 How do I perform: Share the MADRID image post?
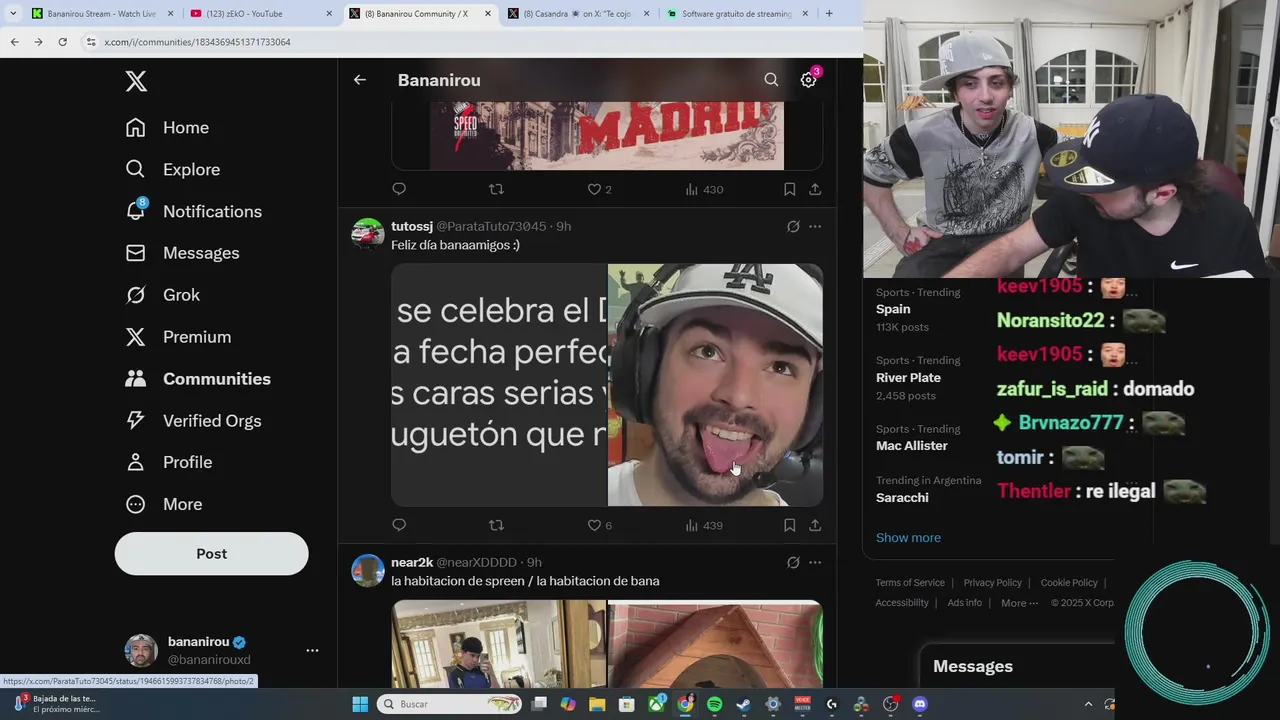(x=815, y=189)
